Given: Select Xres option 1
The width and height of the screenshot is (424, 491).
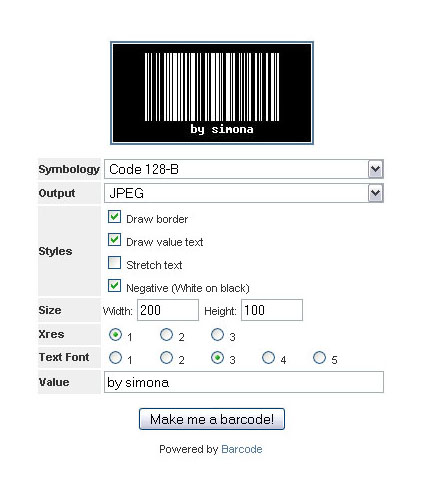Looking at the screenshot, I should (115, 335).
